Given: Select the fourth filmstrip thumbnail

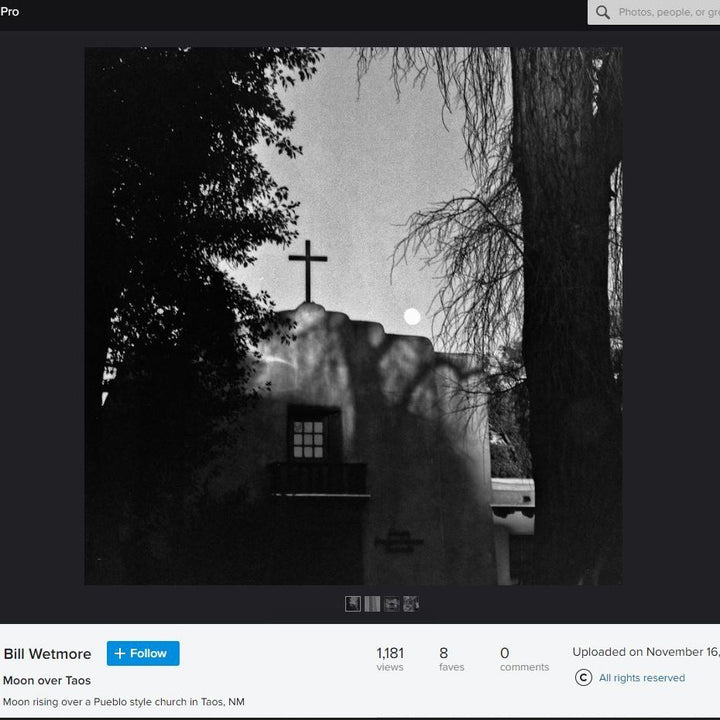Looking at the screenshot, I should [410, 604].
